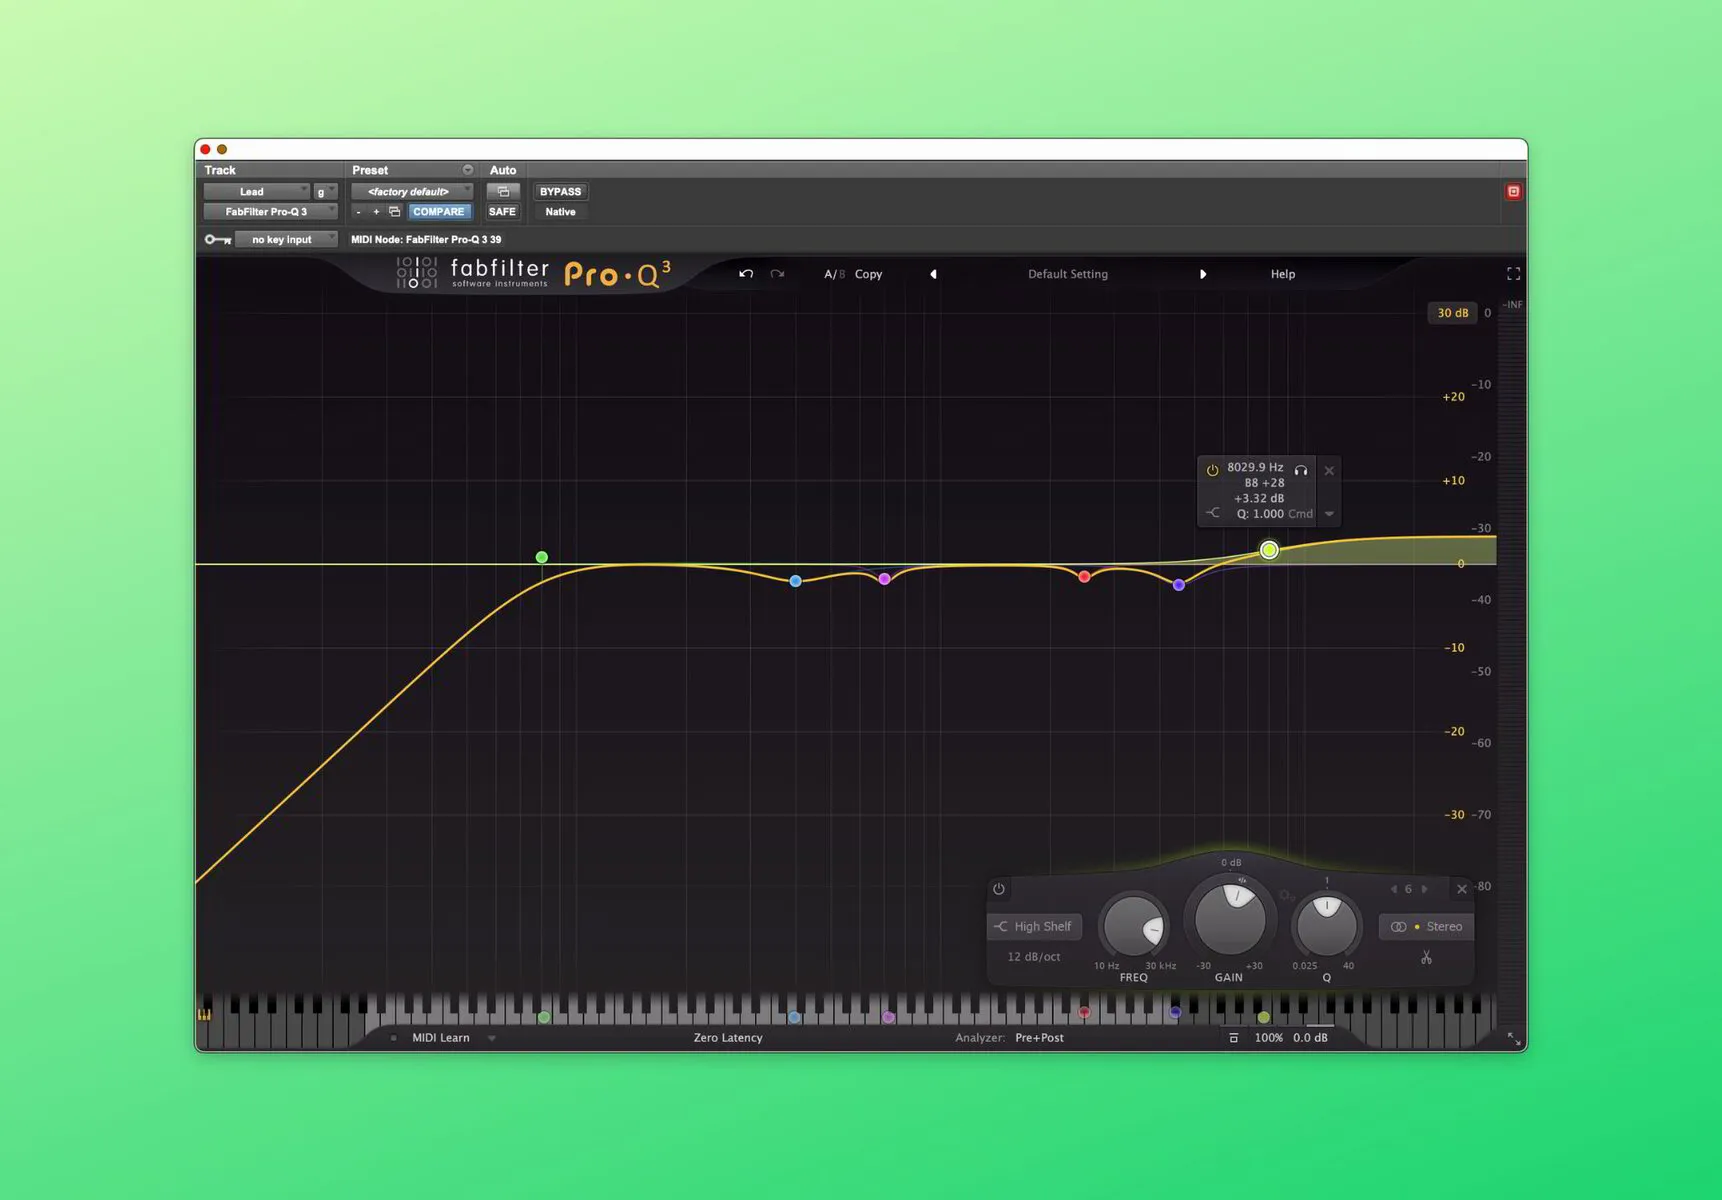Click Copy to copy A/B state

868,274
